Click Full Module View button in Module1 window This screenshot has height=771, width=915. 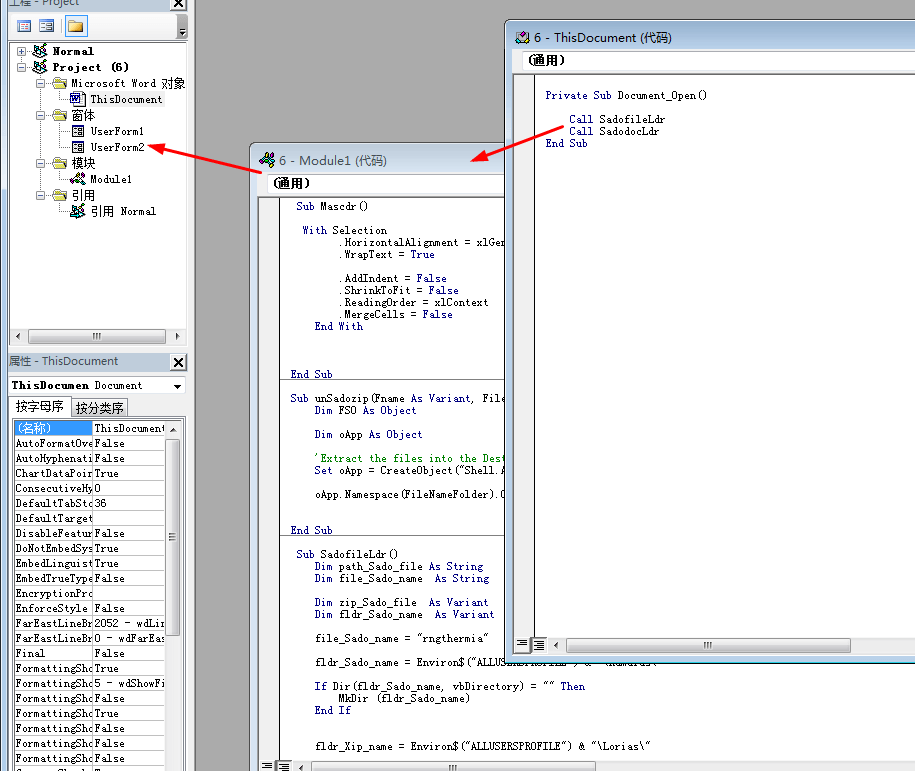(284, 766)
